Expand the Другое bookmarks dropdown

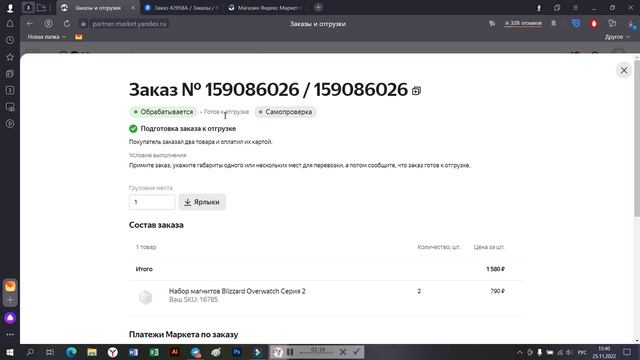click(x=616, y=37)
